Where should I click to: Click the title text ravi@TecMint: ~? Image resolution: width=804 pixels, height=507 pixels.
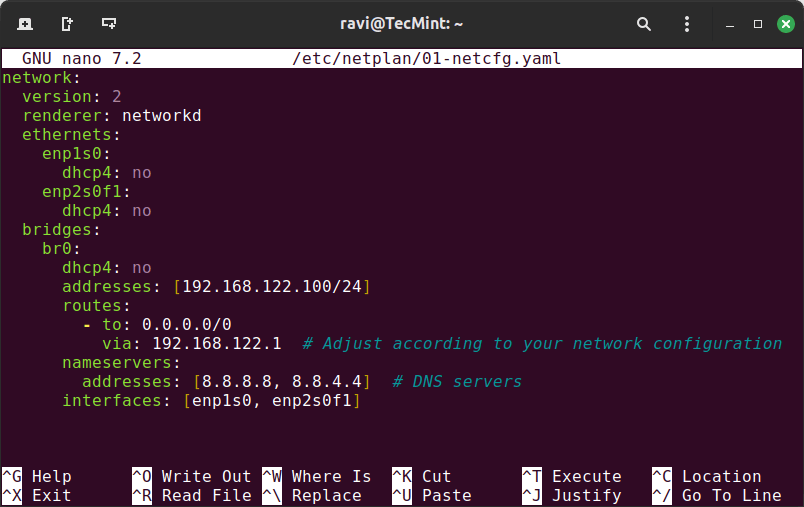(401, 24)
